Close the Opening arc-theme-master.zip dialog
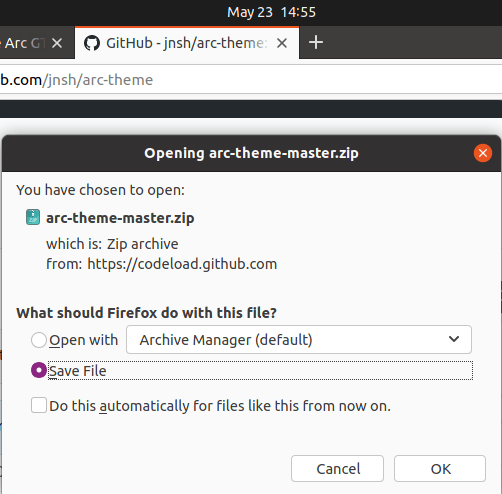This screenshot has height=494, width=502. click(x=483, y=153)
